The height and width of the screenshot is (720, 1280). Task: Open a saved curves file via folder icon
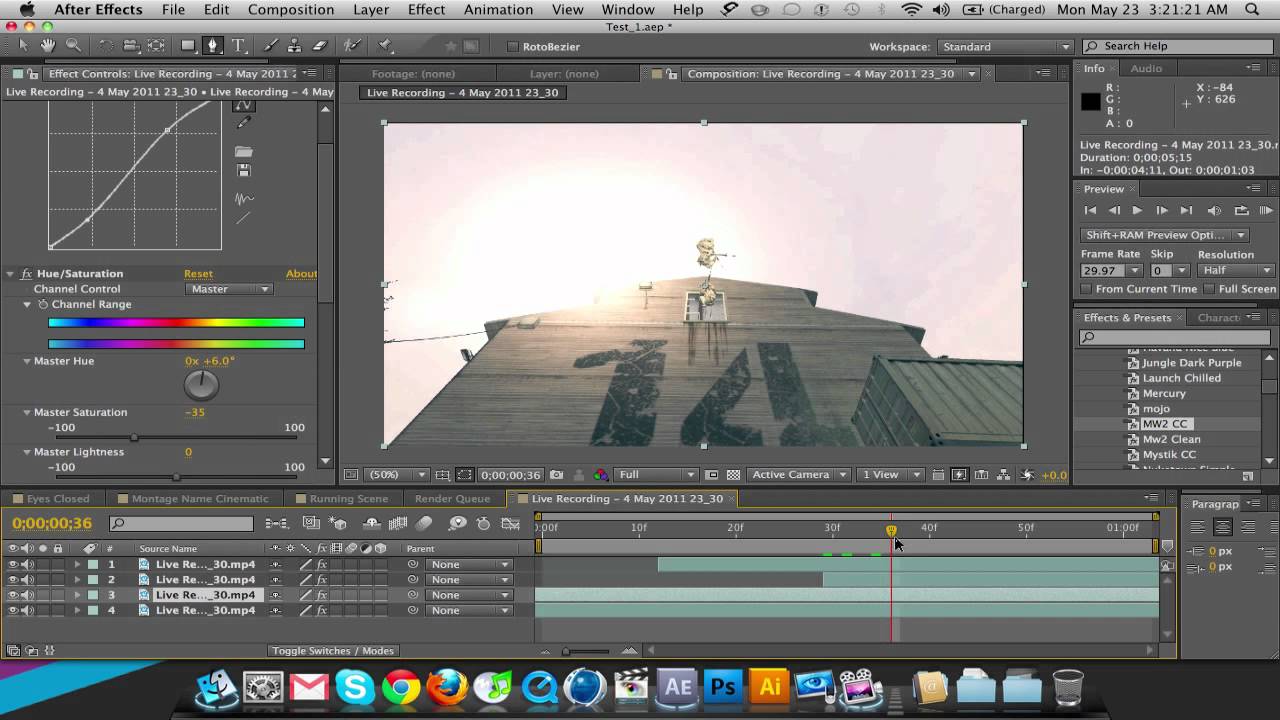click(243, 152)
